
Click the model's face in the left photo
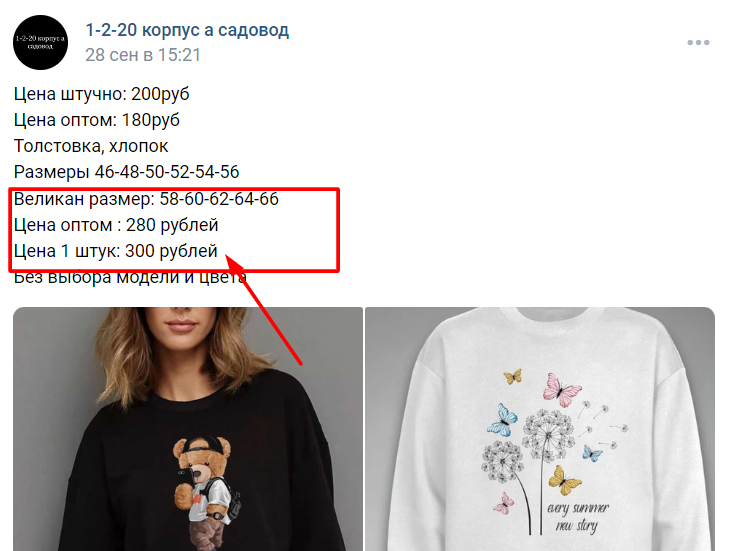(x=181, y=324)
